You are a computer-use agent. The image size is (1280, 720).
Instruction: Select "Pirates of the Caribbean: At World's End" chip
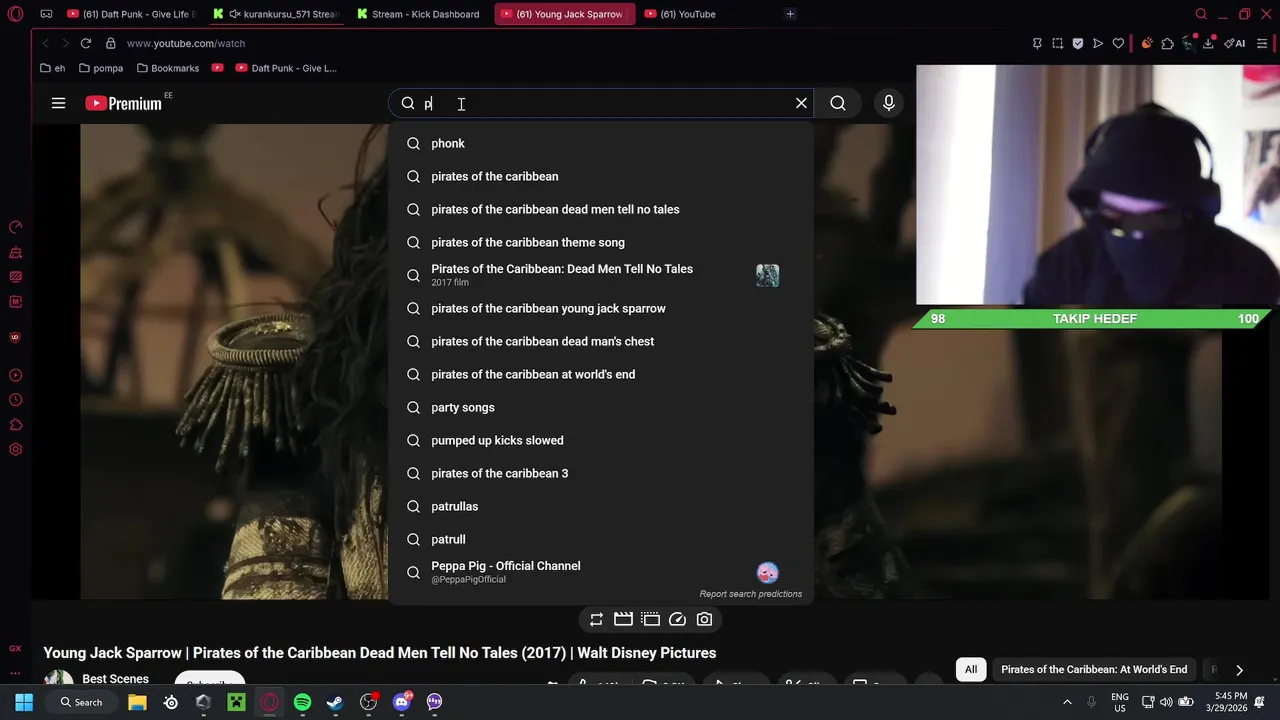tap(1094, 669)
